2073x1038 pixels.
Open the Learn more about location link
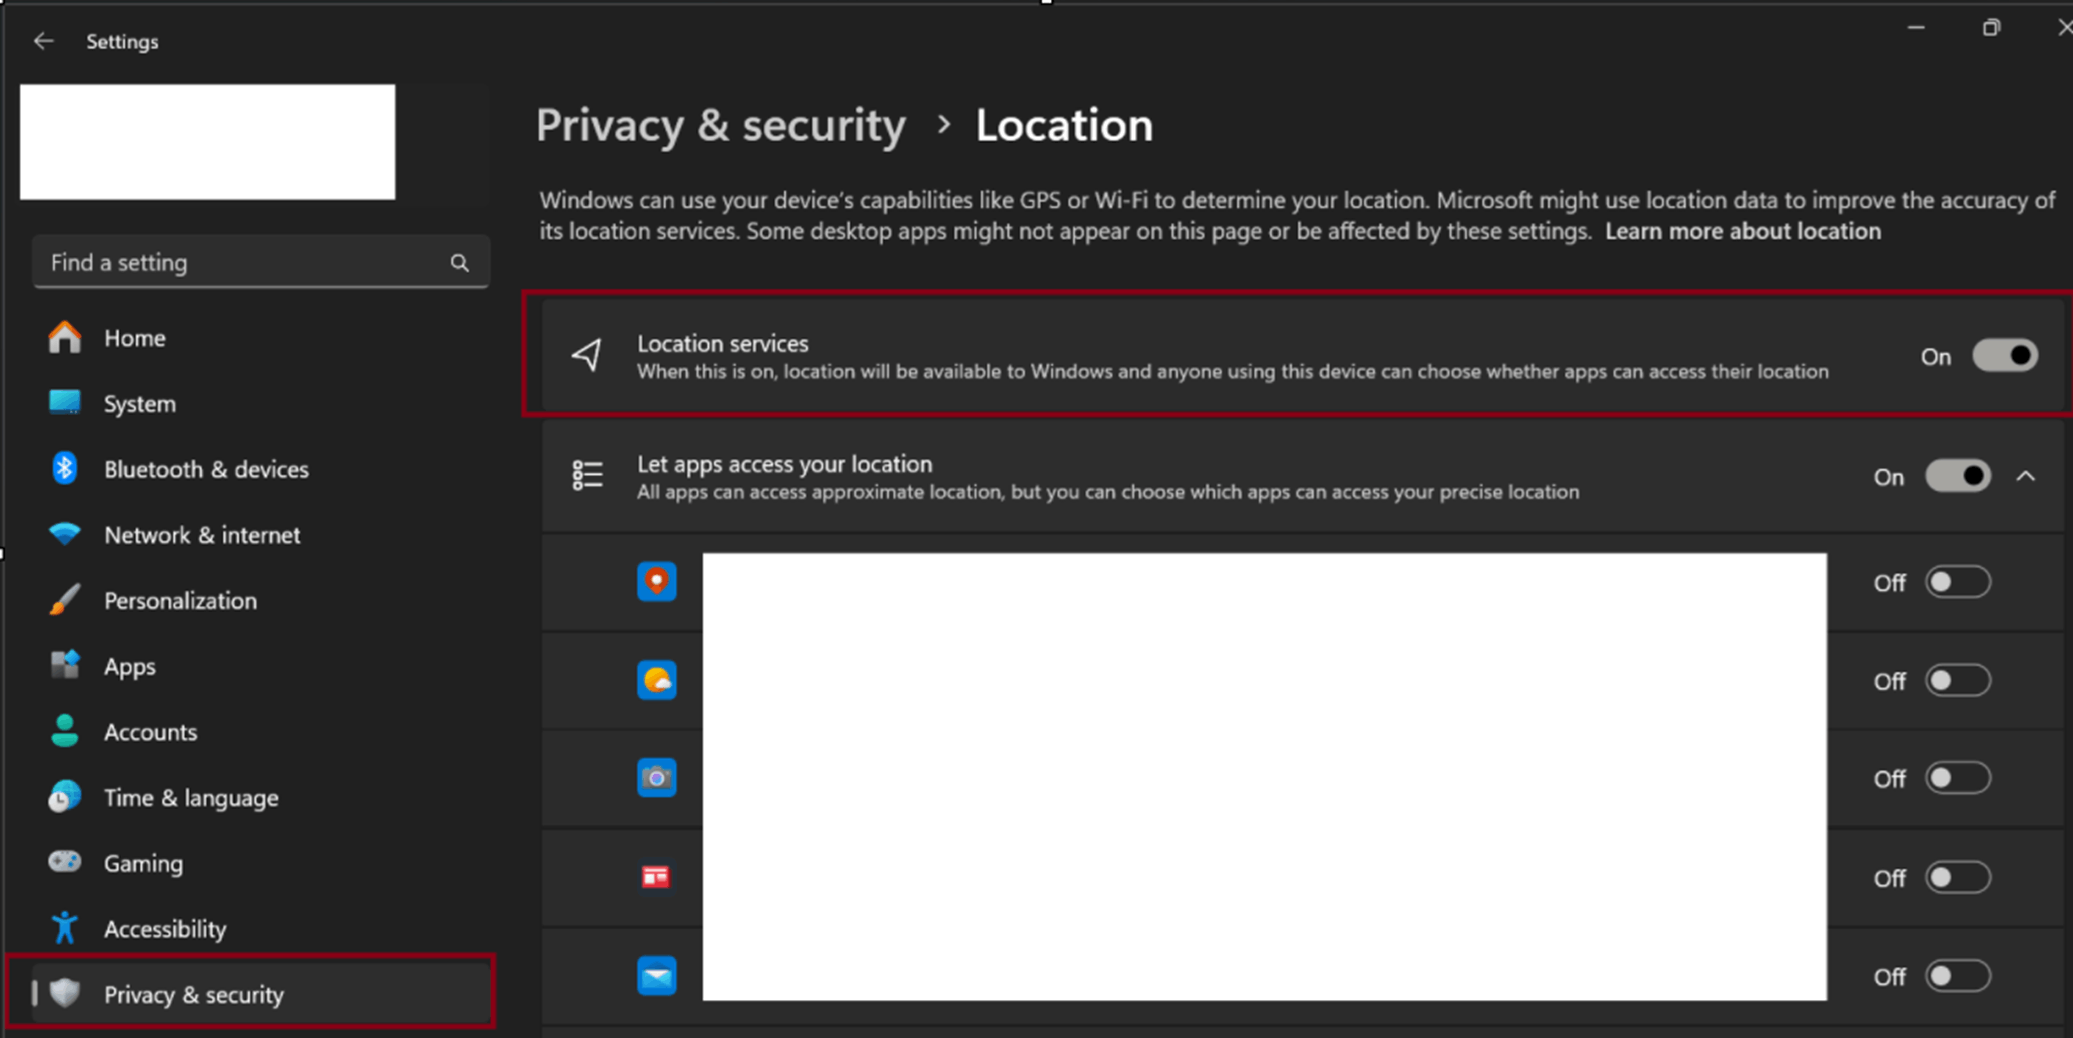[1743, 231]
